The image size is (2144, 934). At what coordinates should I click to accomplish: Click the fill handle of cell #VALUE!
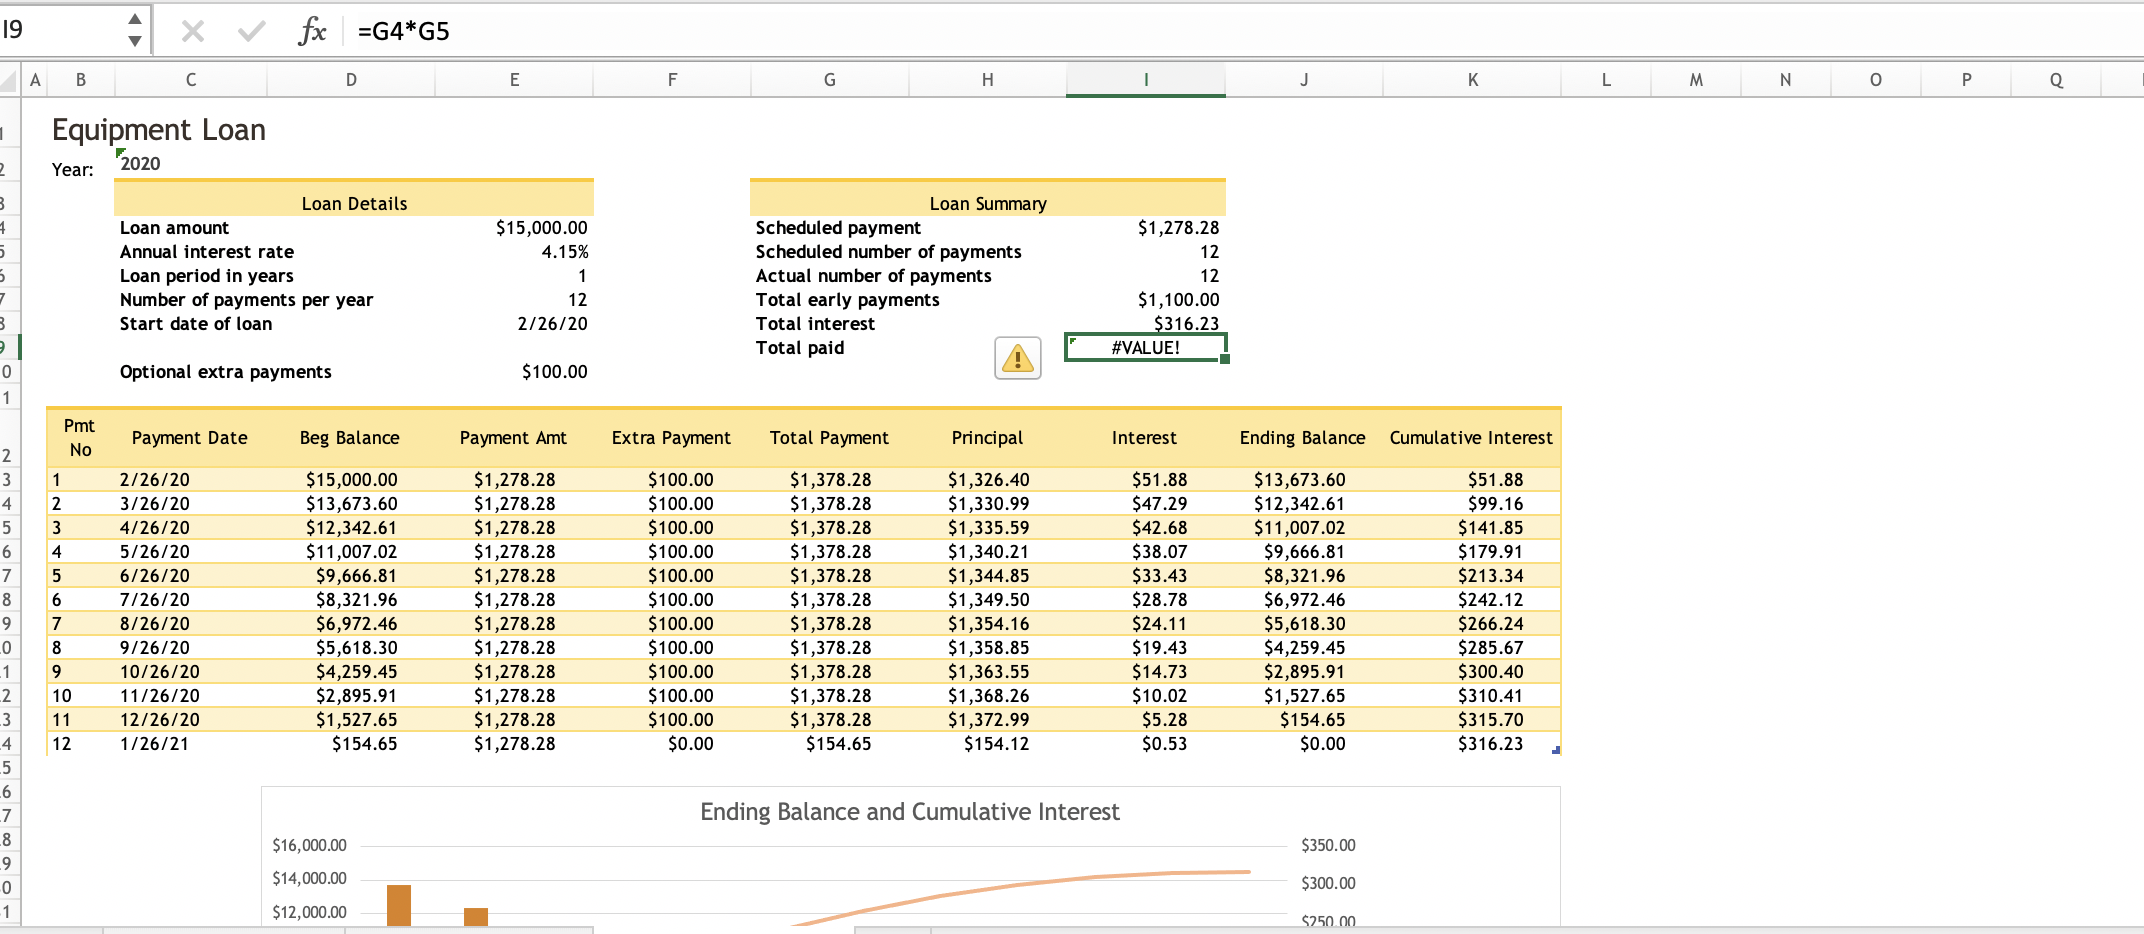(x=1225, y=359)
